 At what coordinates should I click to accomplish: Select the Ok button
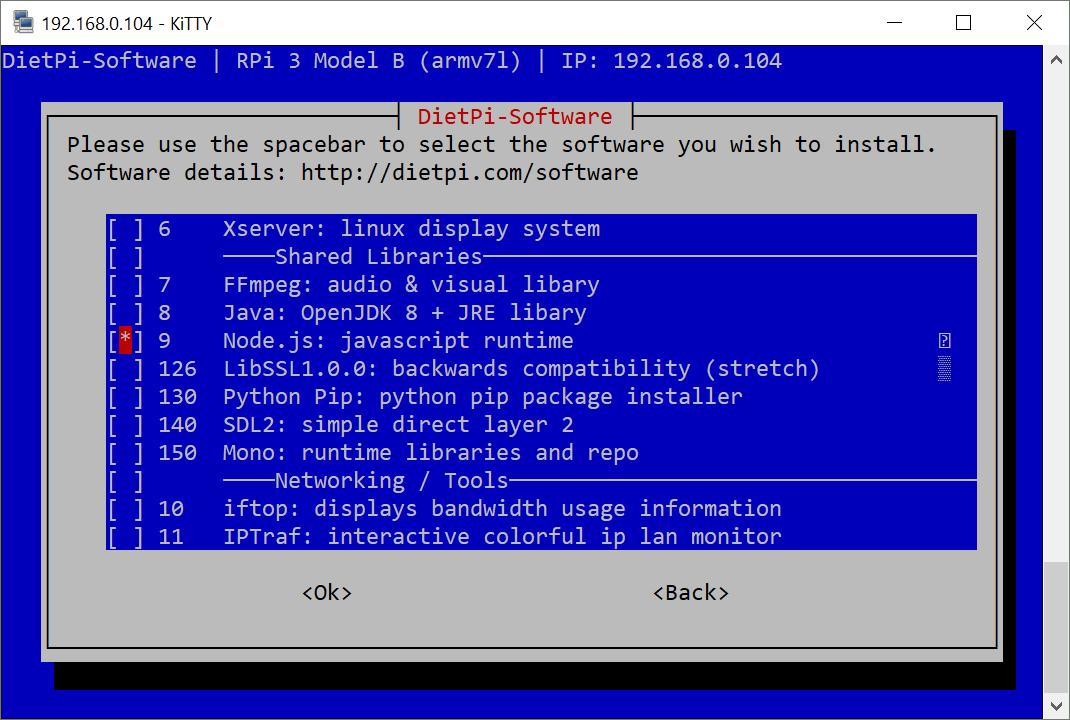click(x=327, y=592)
